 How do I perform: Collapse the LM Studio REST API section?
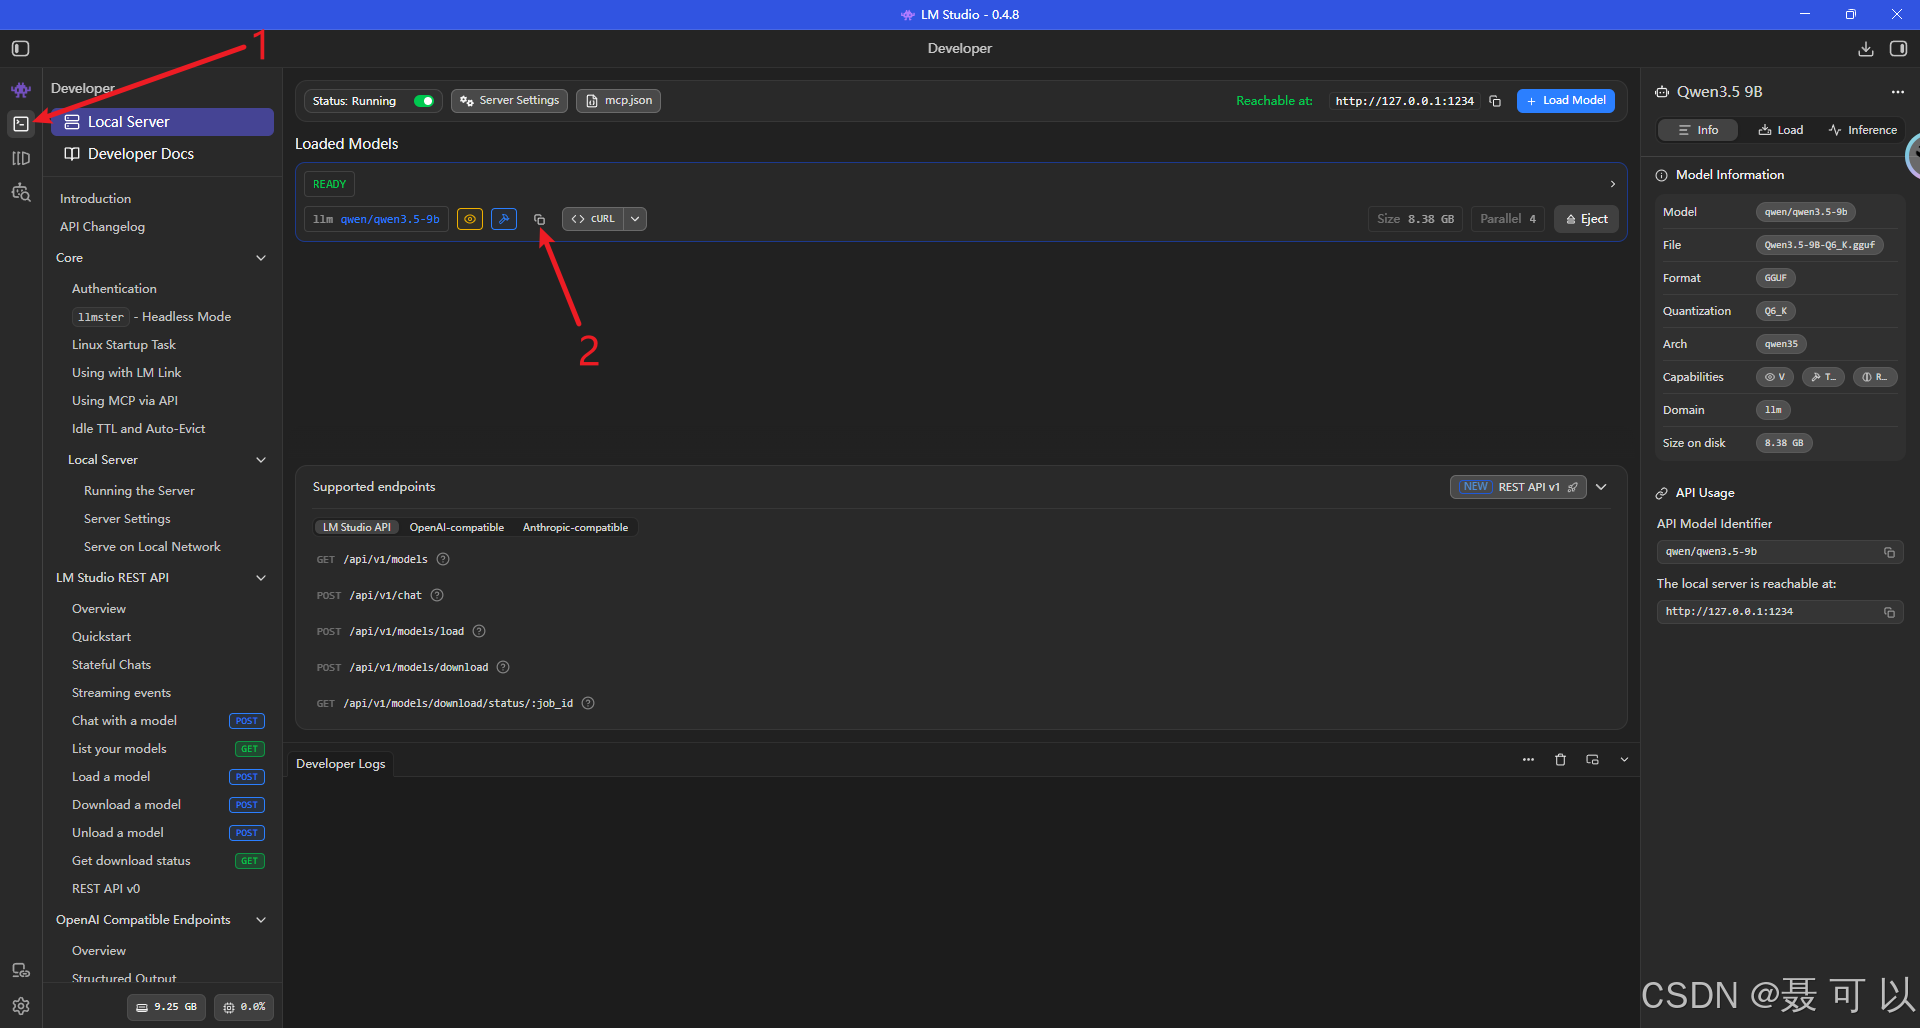(x=261, y=578)
